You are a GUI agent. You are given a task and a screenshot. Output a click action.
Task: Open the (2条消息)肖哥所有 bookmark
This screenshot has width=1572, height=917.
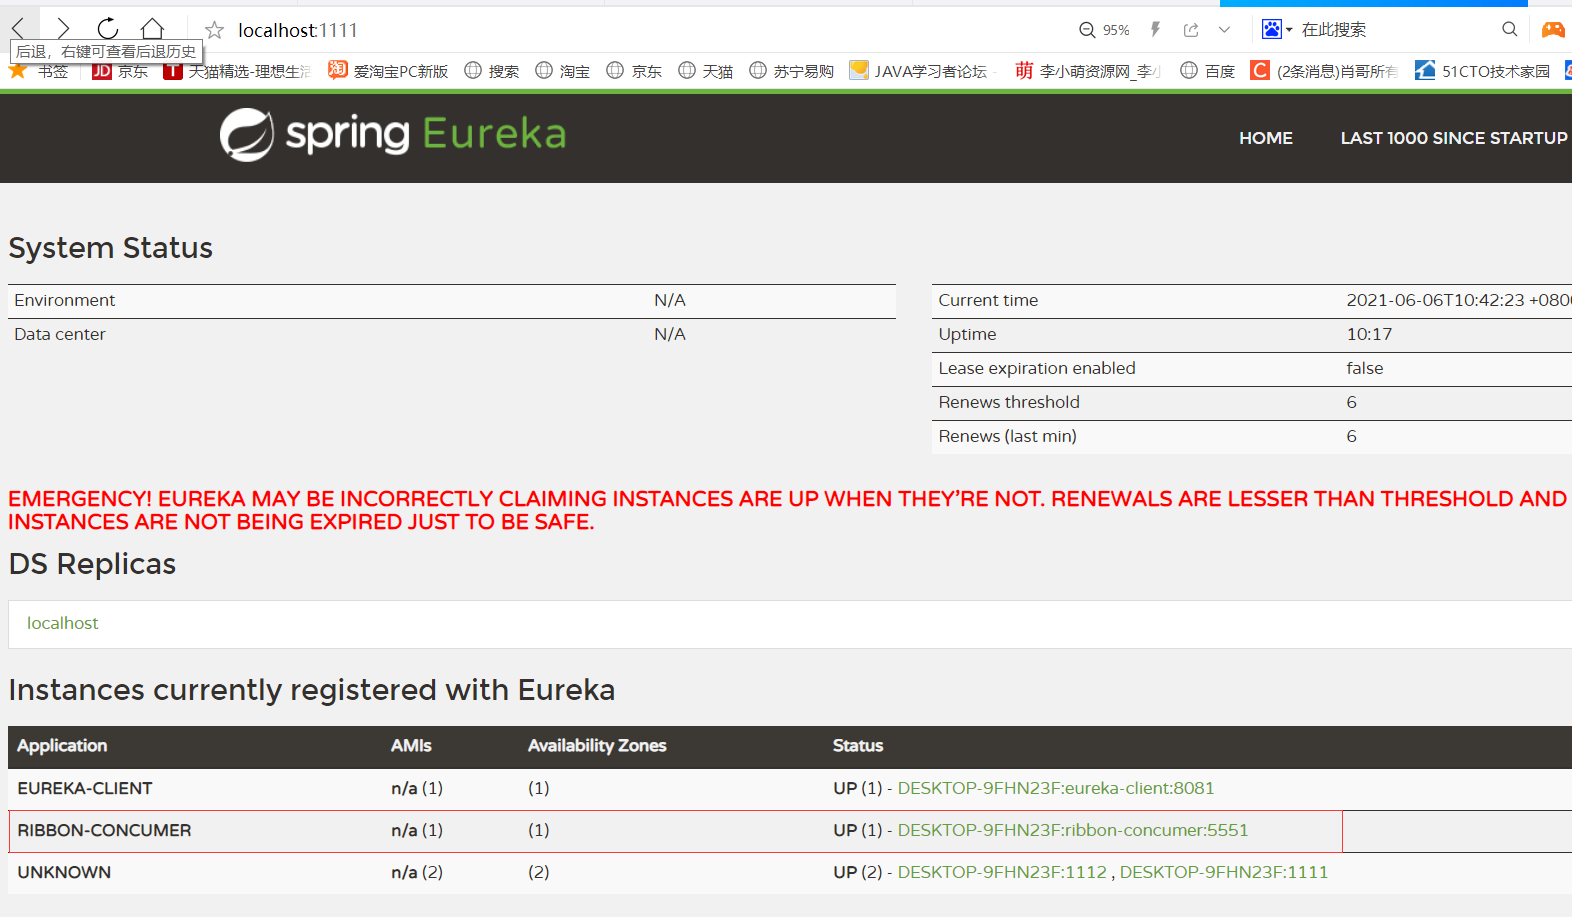point(1324,71)
